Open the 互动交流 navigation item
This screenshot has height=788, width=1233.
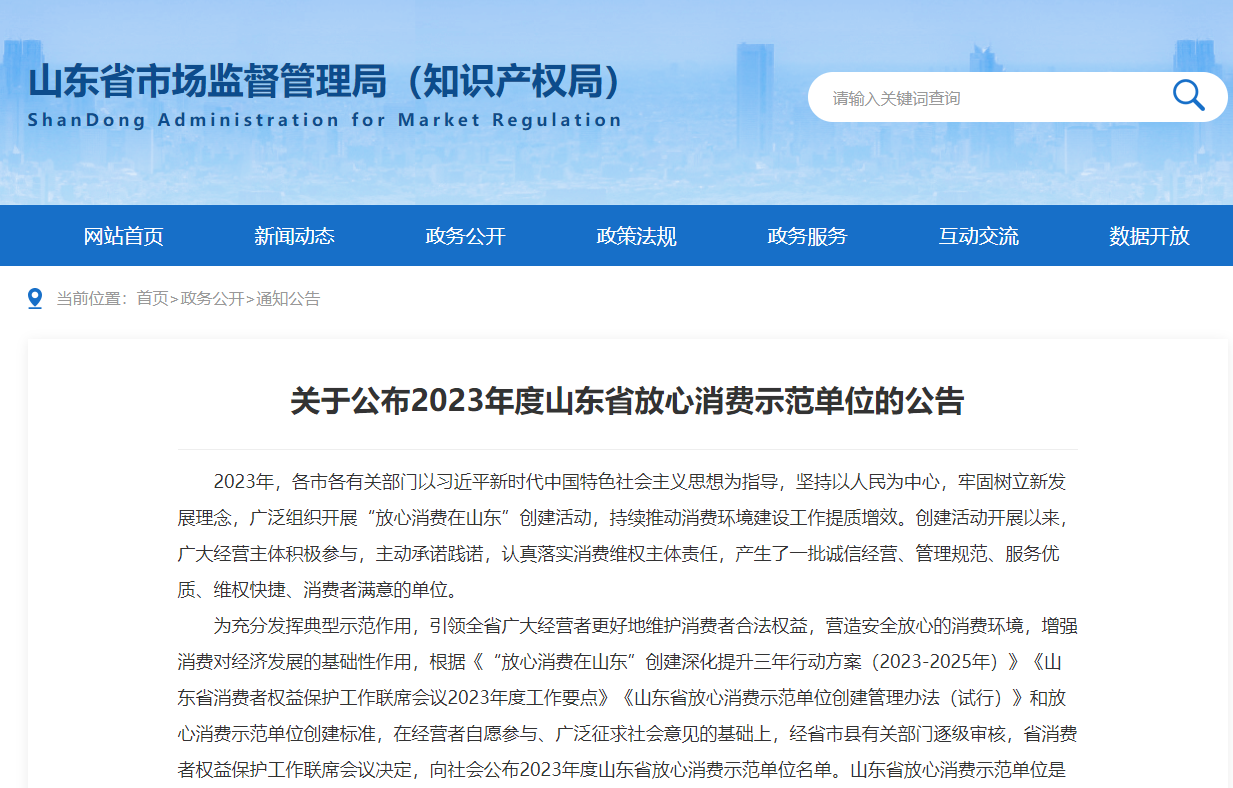coord(978,236)
